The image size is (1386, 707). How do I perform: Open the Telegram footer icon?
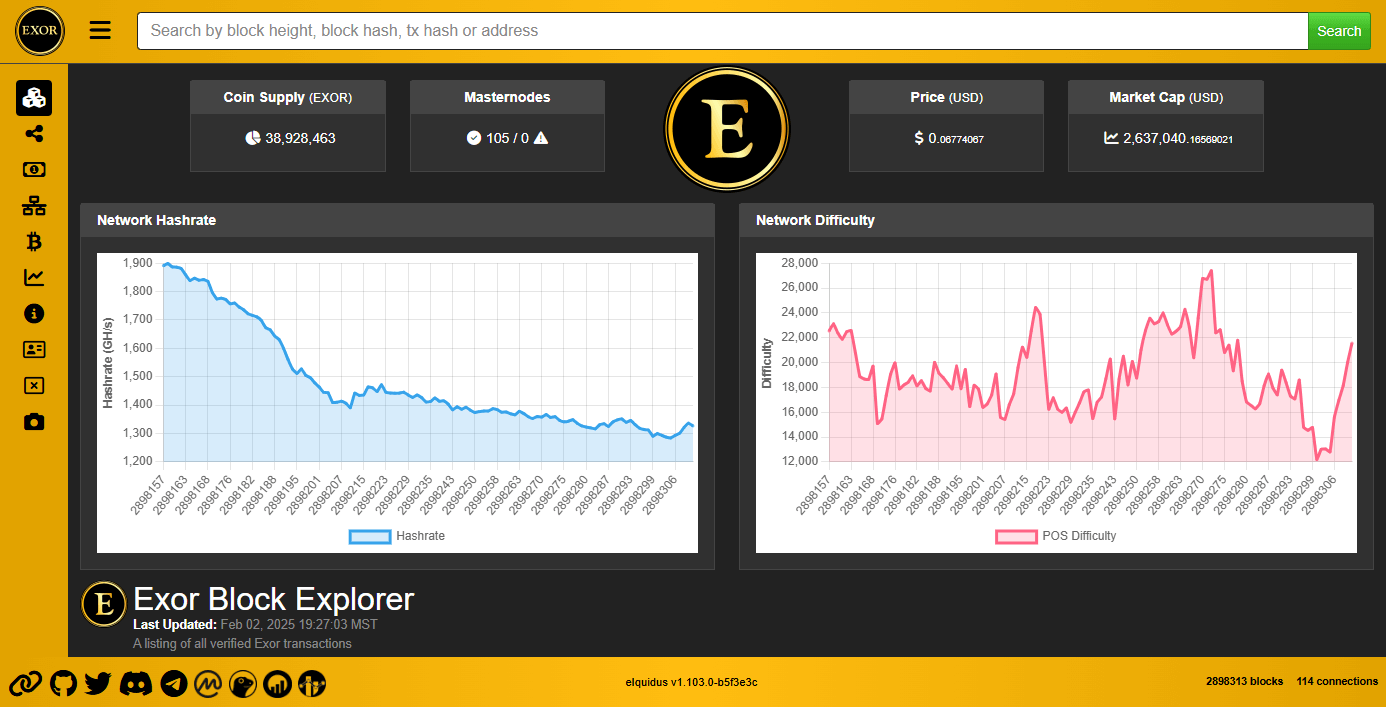pos(173,684)
